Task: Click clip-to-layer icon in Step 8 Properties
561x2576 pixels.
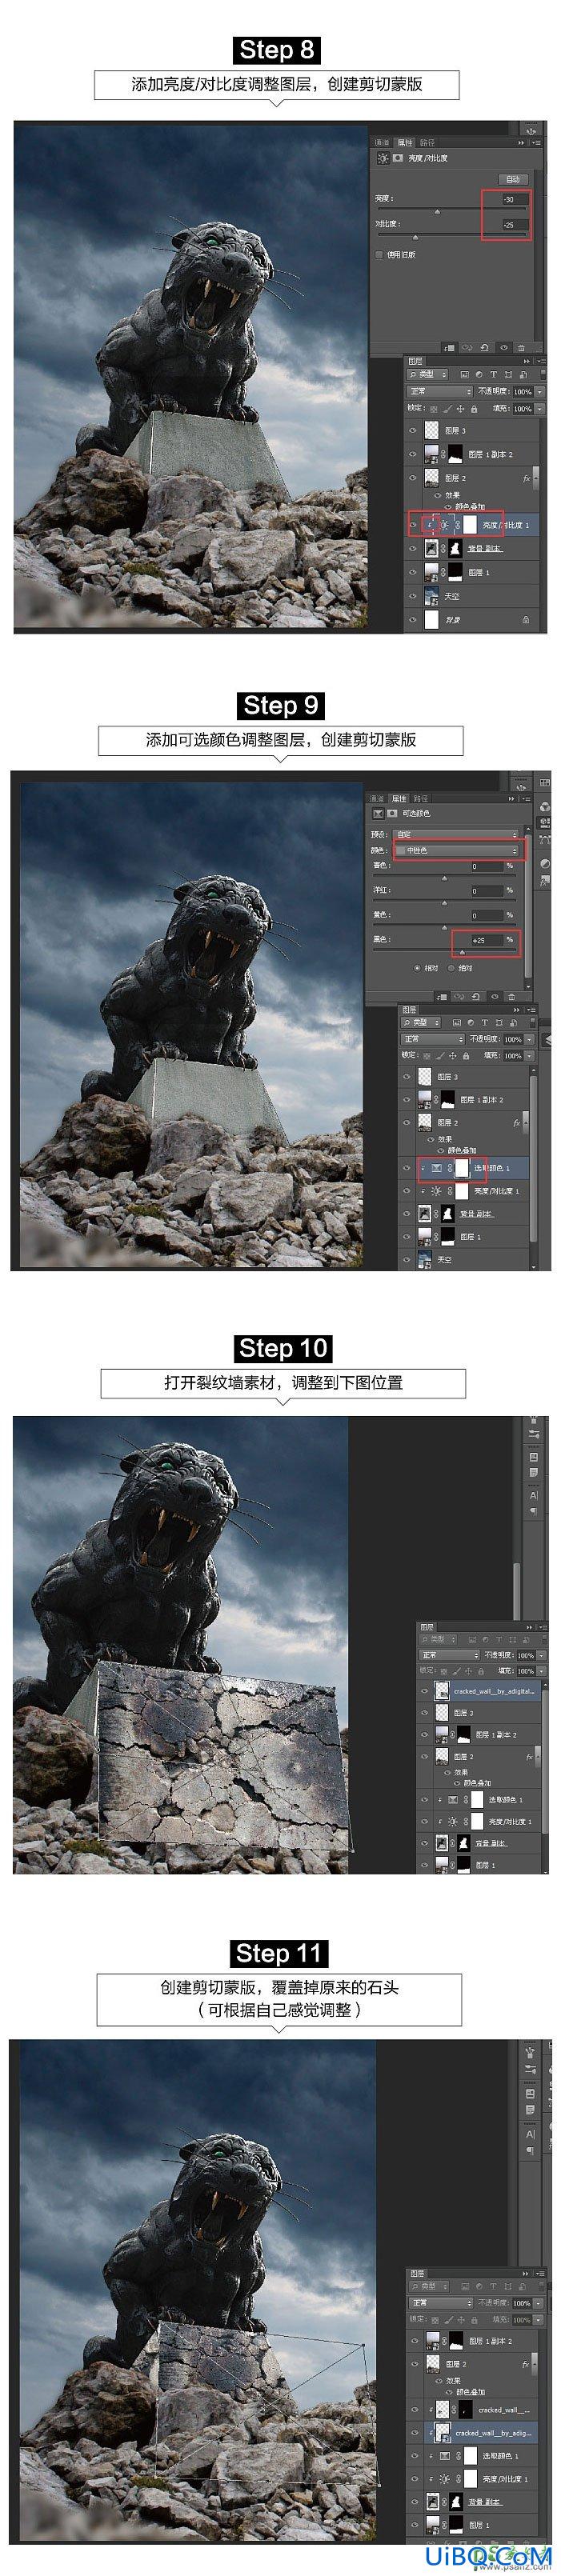Action: coord(450,347)
